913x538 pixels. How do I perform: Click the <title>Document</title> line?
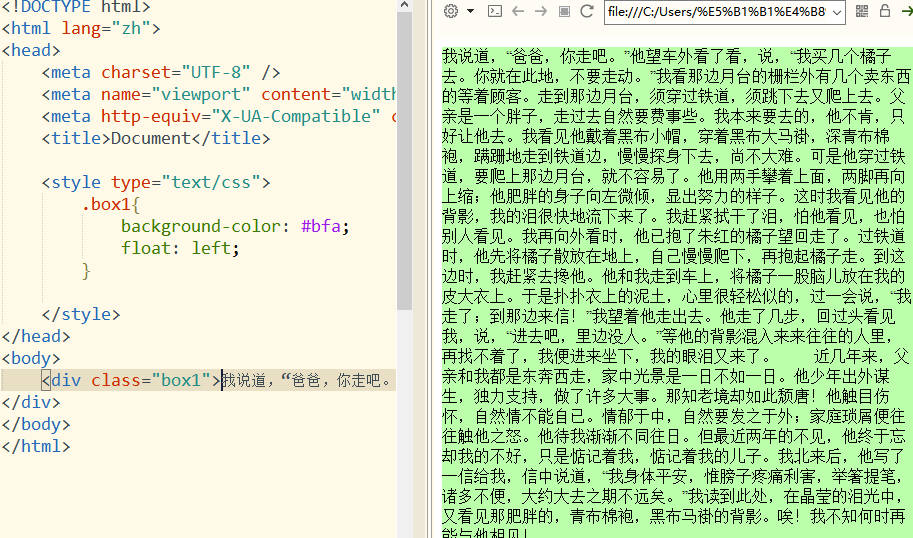pyautogui.click(x=156, y=138)
